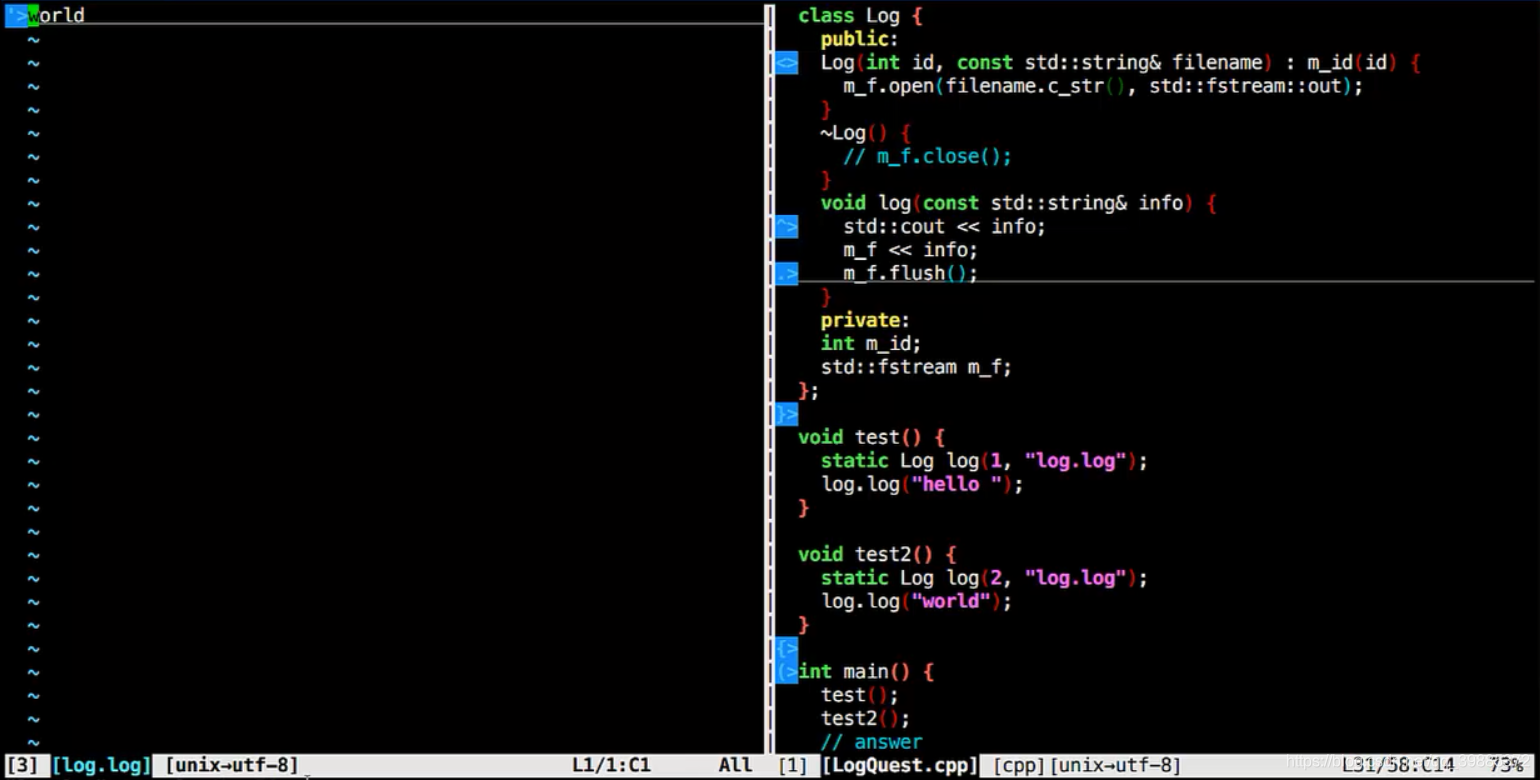The width and height of the screenshot is (1540, 780).
Task: Click [unix→utf-8] in the log.log status line
Action: tap(232, 765)
